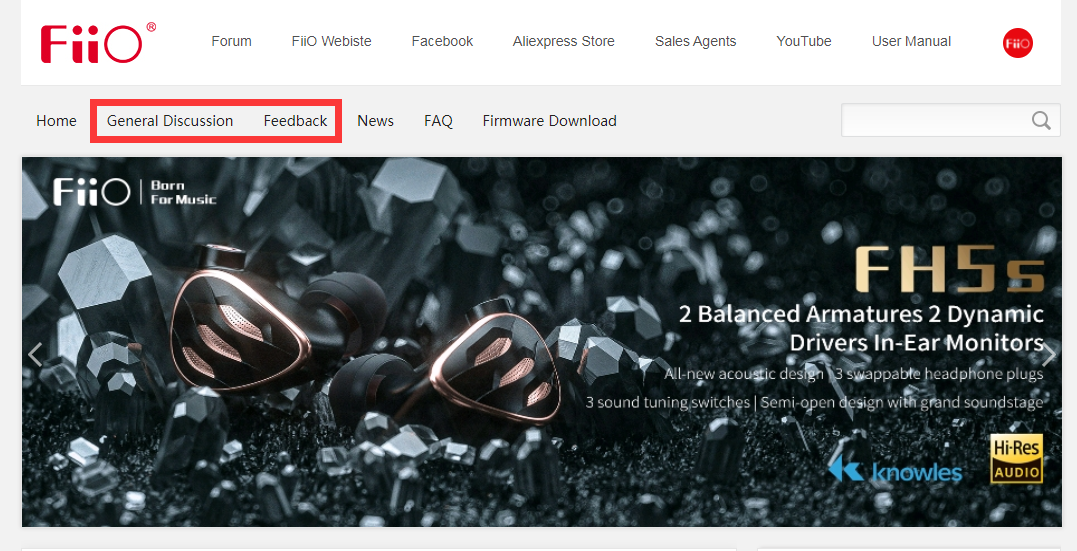Open the General Discussion section
This screenshot has width=1077, height=551.
point(170,121)
